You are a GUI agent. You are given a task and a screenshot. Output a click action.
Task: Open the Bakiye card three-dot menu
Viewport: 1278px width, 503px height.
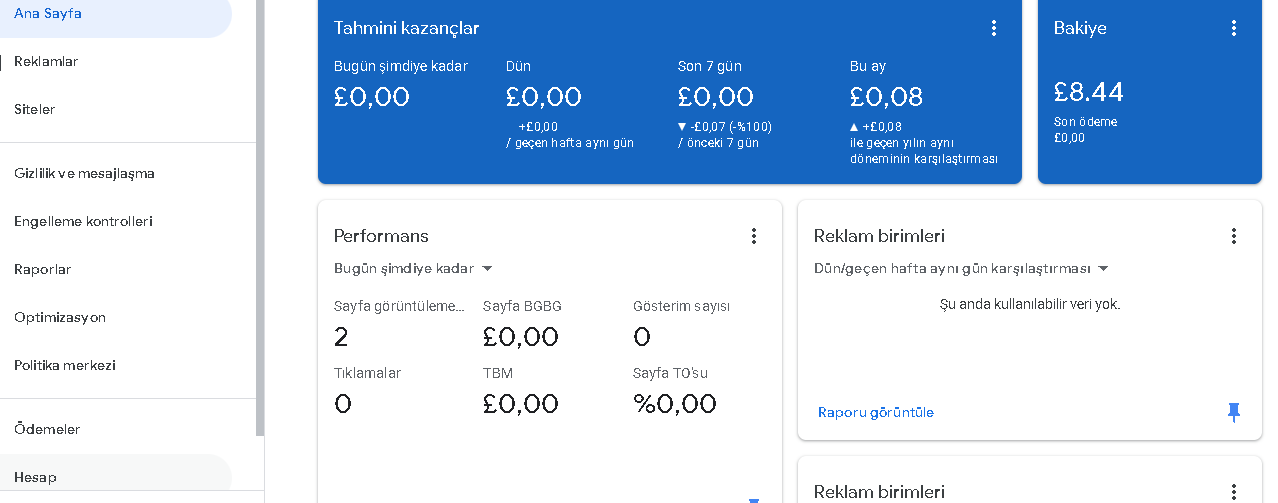coord(1233,28)
